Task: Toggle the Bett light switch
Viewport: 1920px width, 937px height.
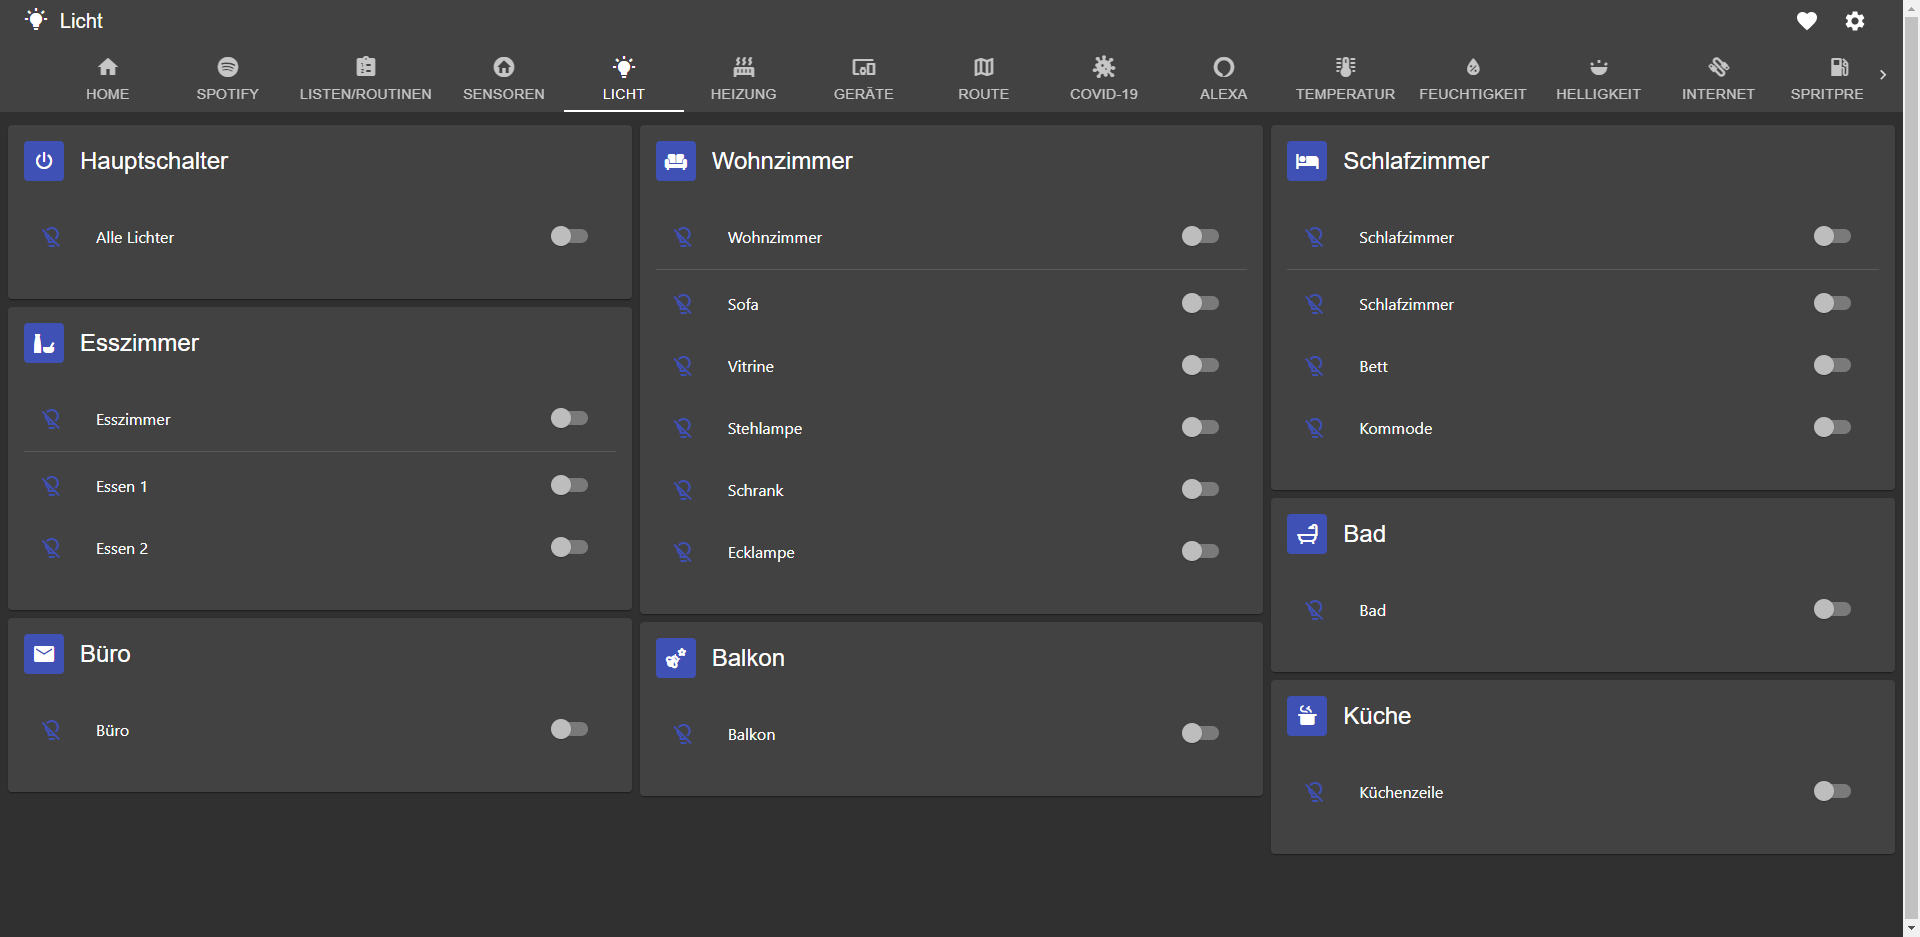Action: click(x=1832, y=365)
